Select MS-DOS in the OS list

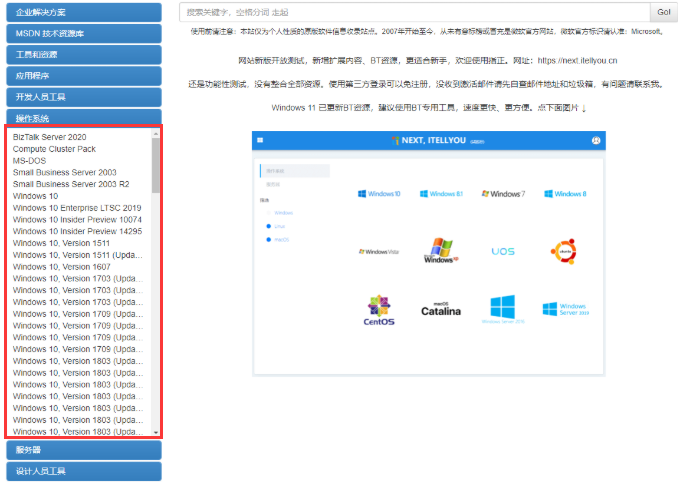pos(28,160)
